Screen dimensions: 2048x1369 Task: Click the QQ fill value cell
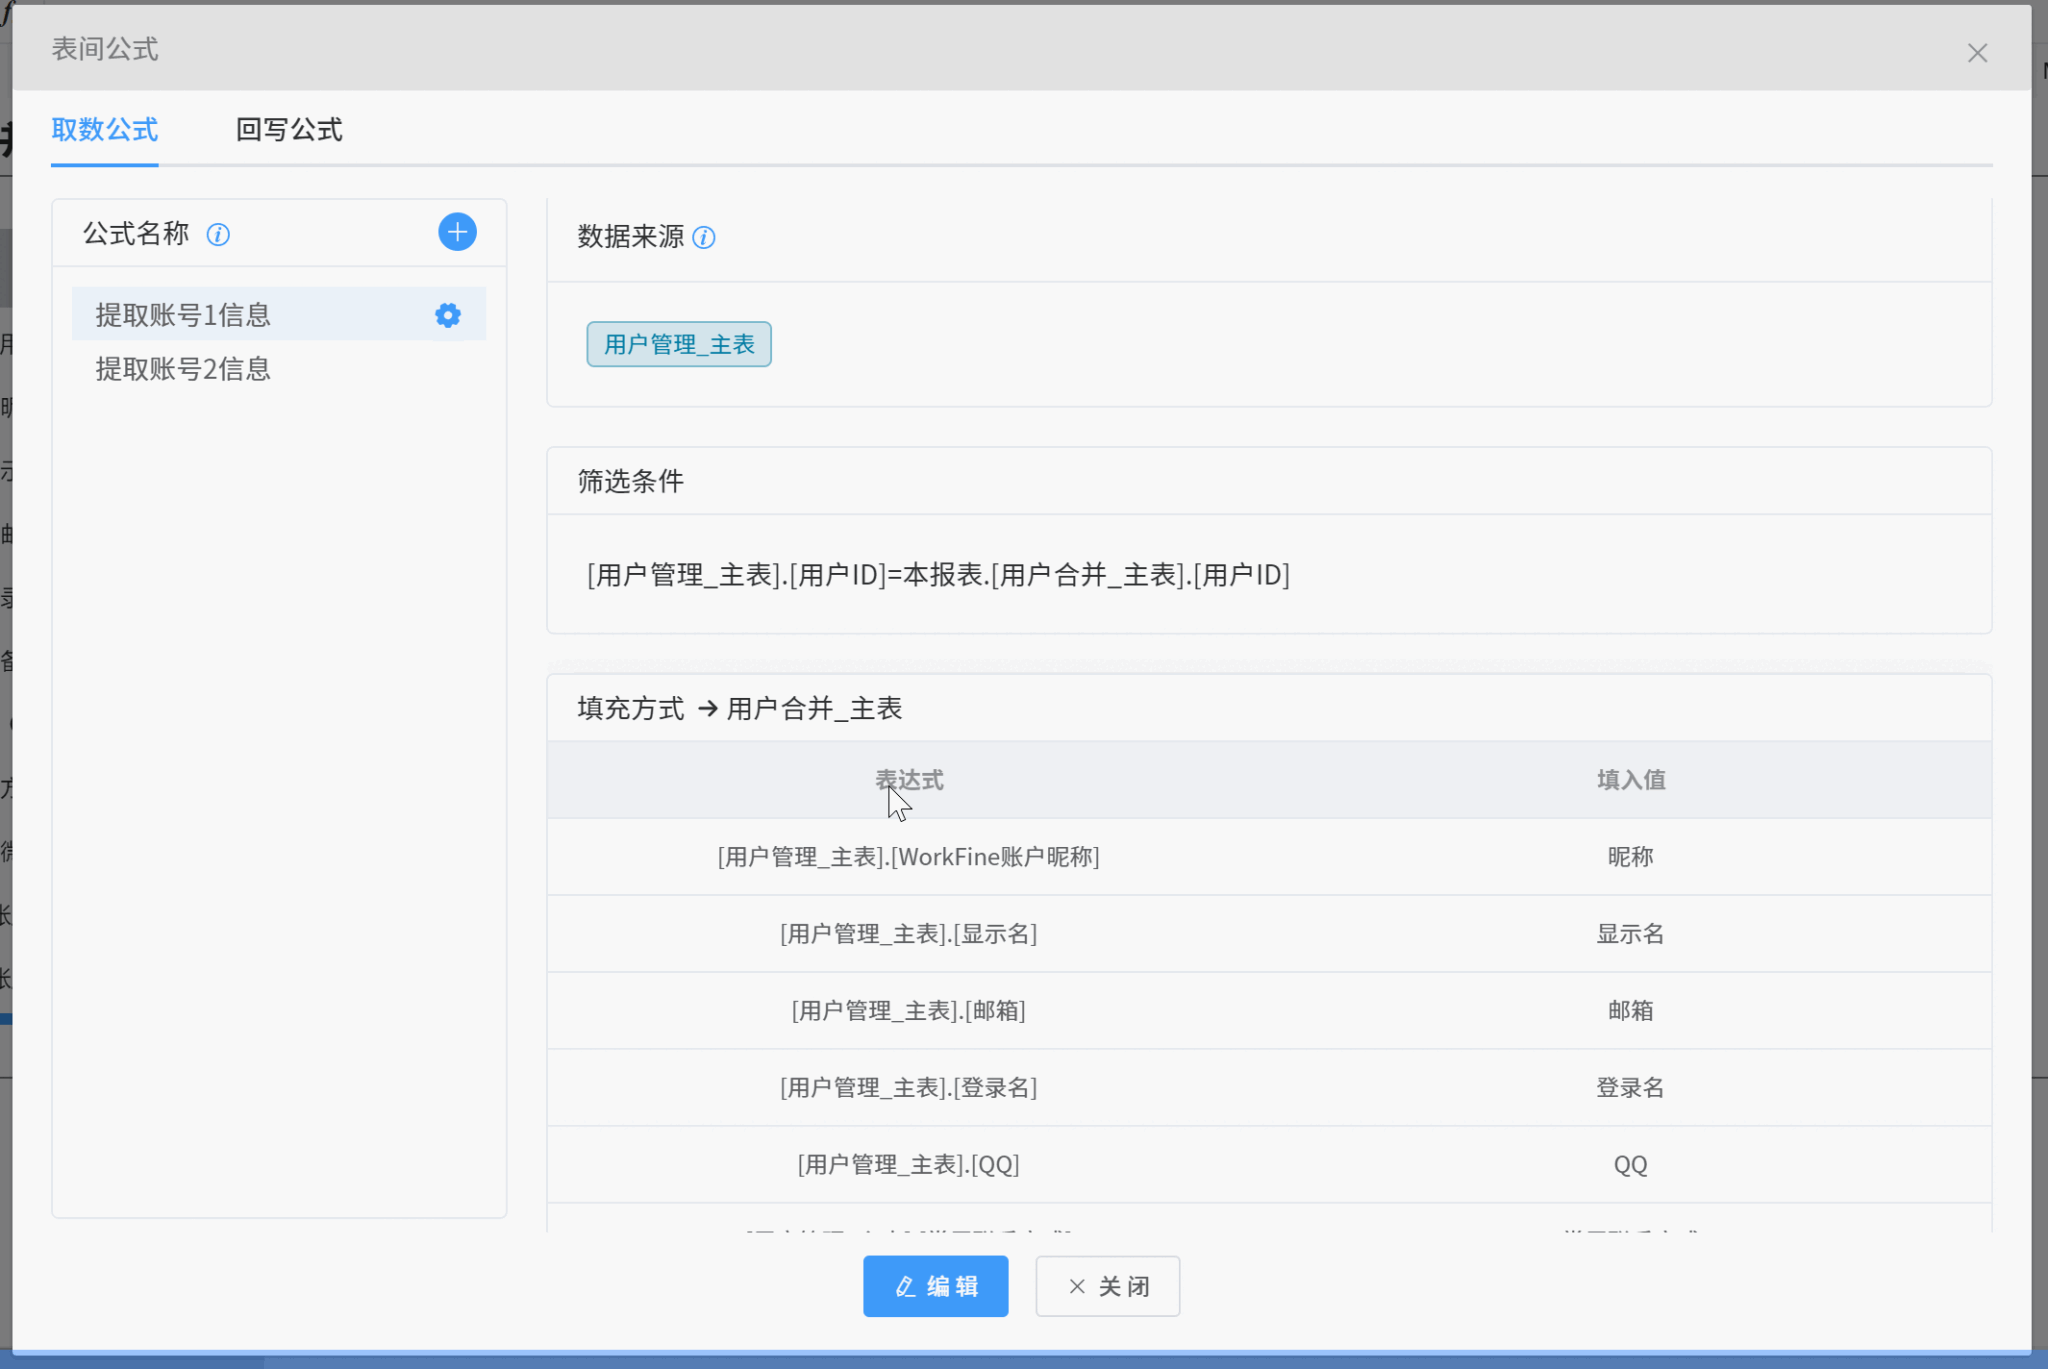pos(1631,1165)
